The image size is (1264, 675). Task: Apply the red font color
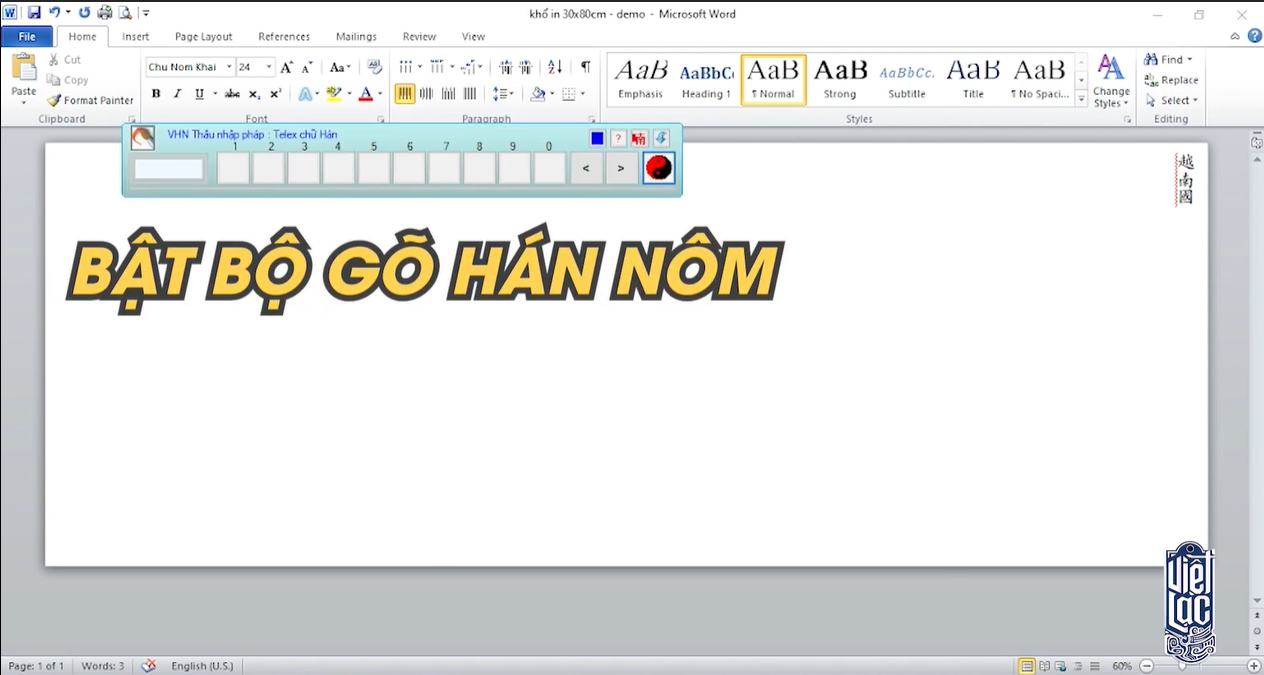[366, 94]
